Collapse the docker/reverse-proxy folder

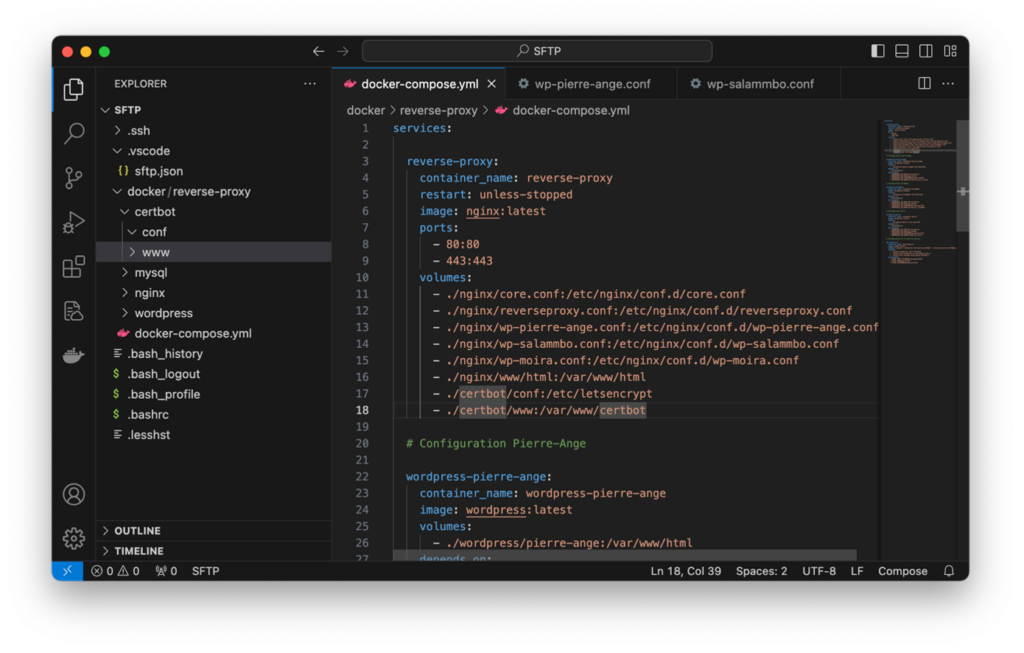214,191
